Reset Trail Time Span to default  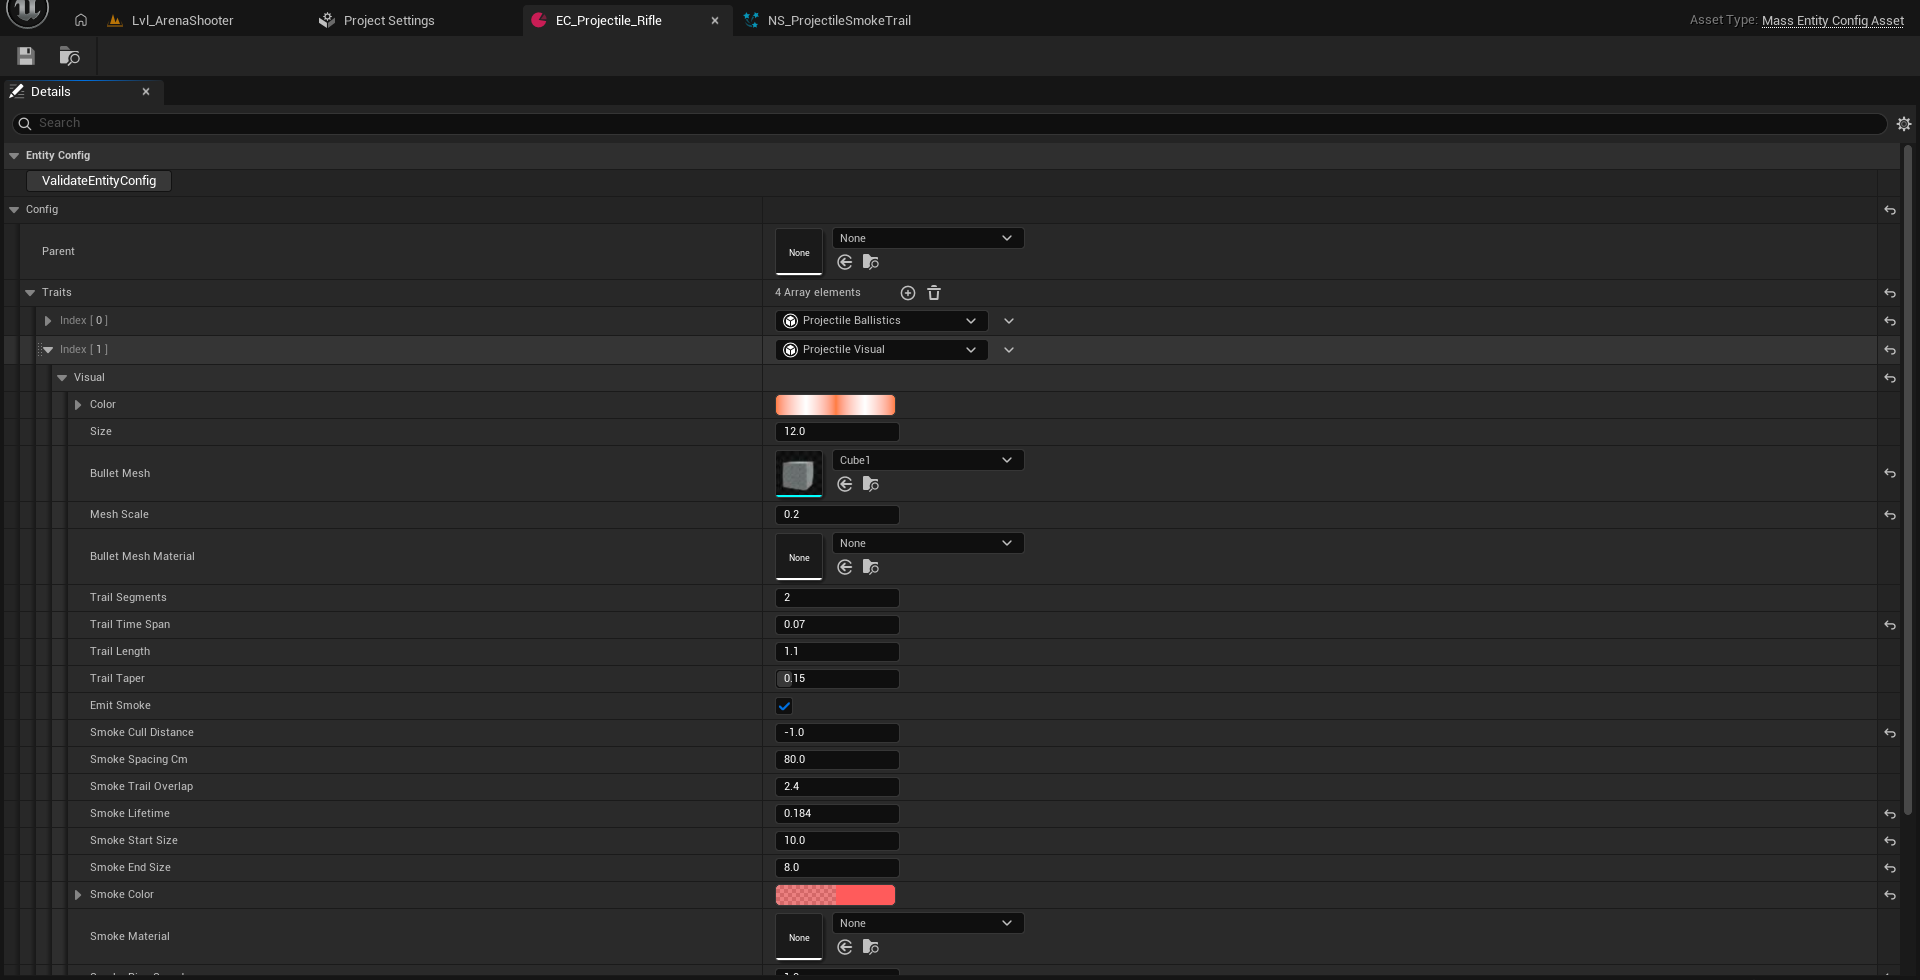pos(1890,625)
